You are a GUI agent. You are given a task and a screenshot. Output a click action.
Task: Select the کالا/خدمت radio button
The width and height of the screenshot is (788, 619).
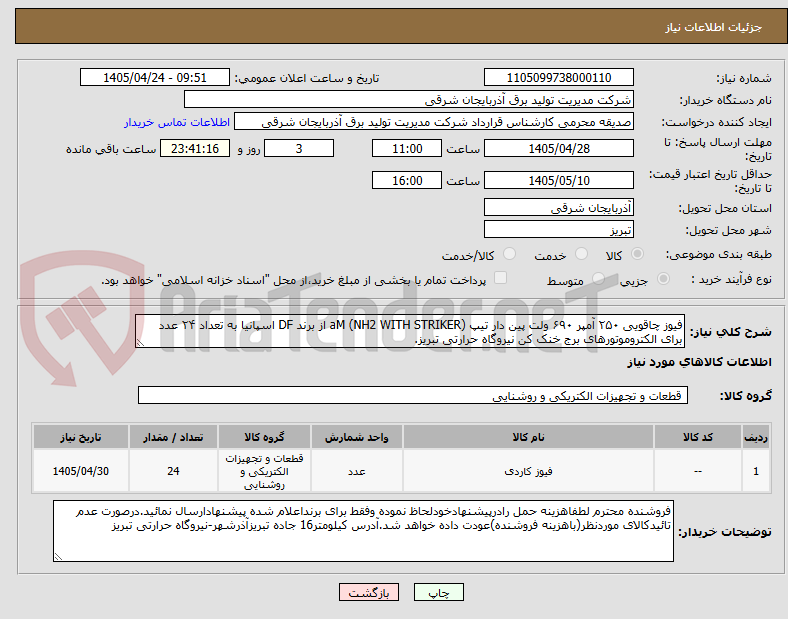click(x=510, y=254)
